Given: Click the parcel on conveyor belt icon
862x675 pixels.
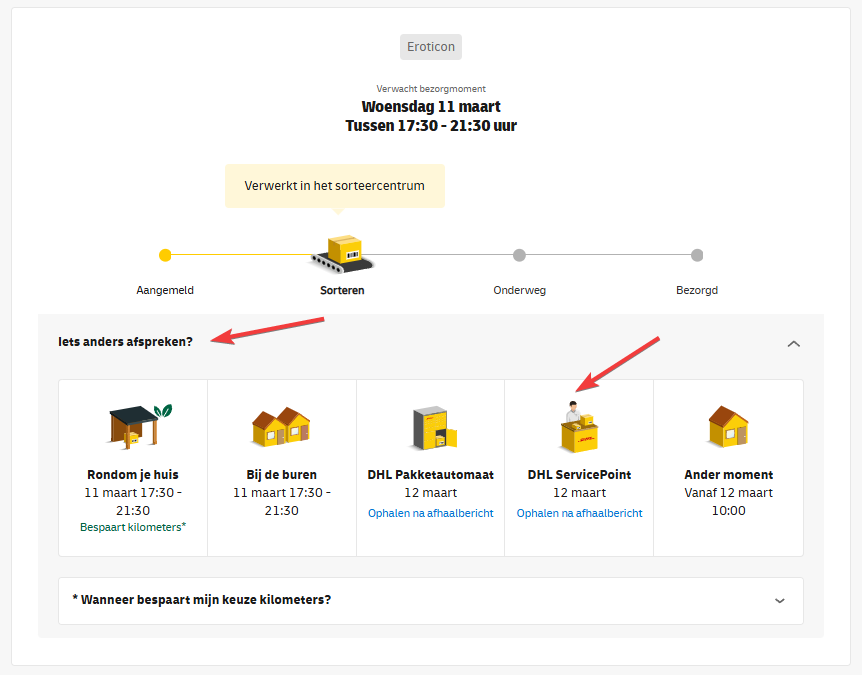Looking at the screenshot, I should click(x=342, y=254).
